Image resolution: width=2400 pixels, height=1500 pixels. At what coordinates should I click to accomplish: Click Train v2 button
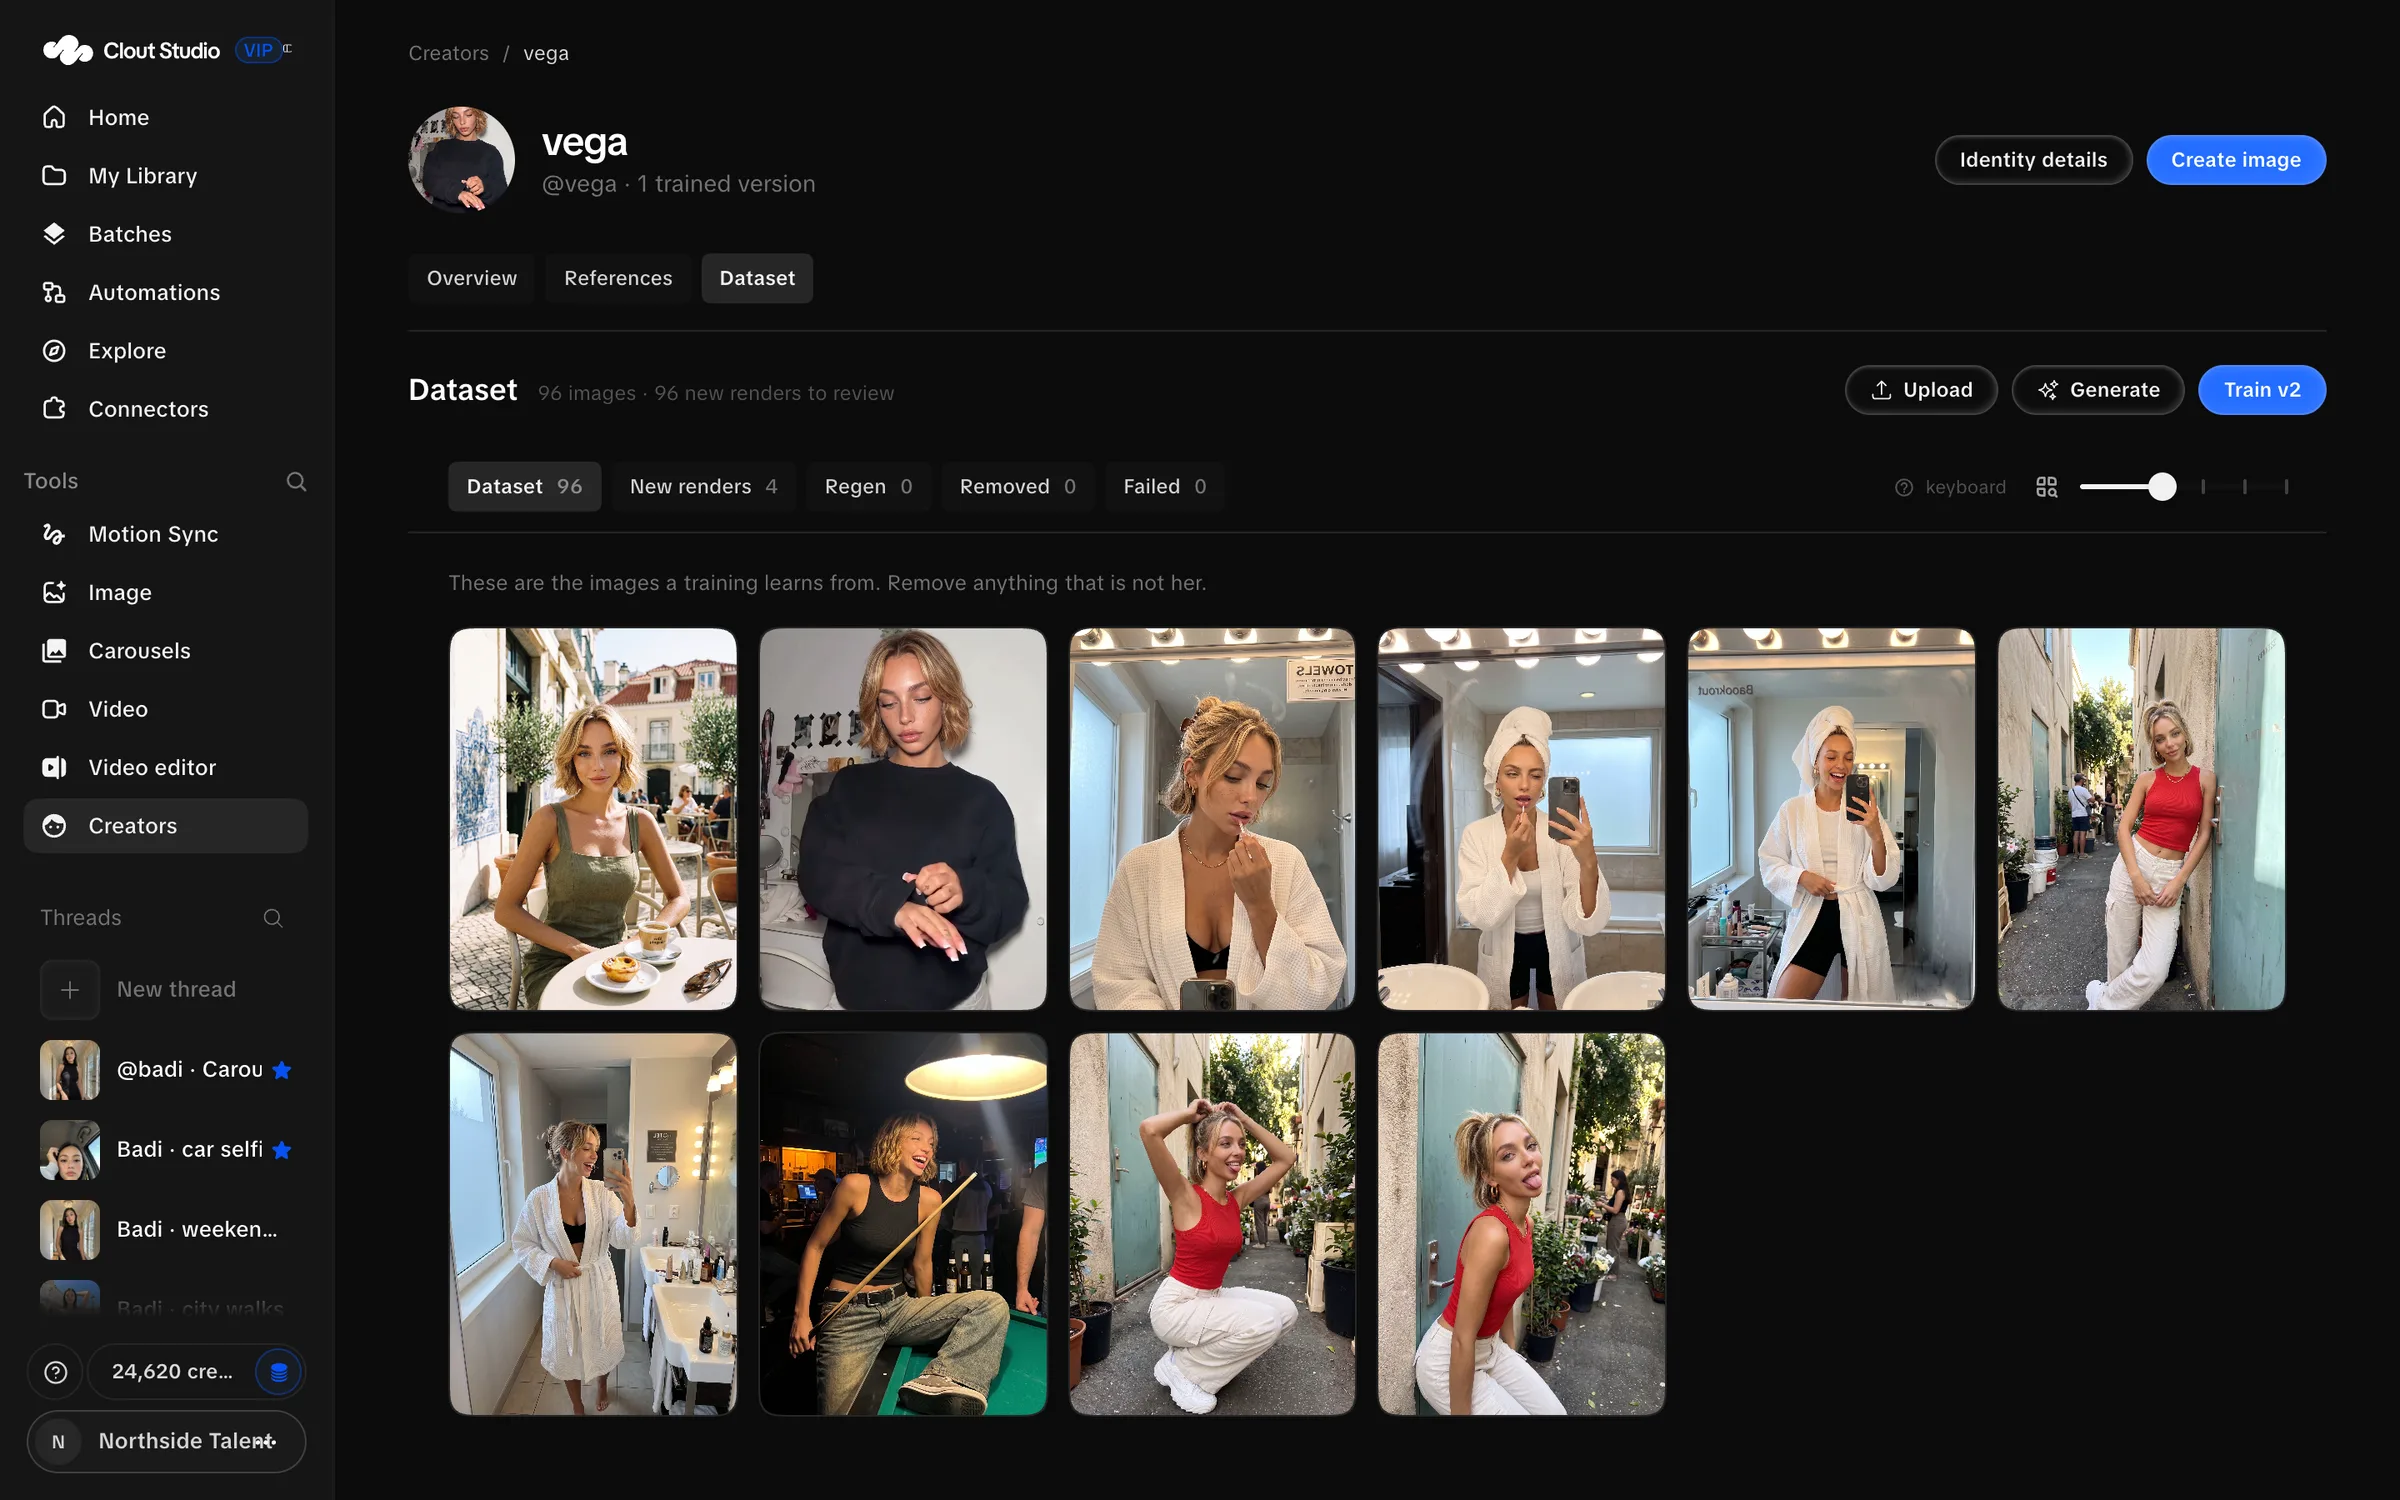(2262, 390)
